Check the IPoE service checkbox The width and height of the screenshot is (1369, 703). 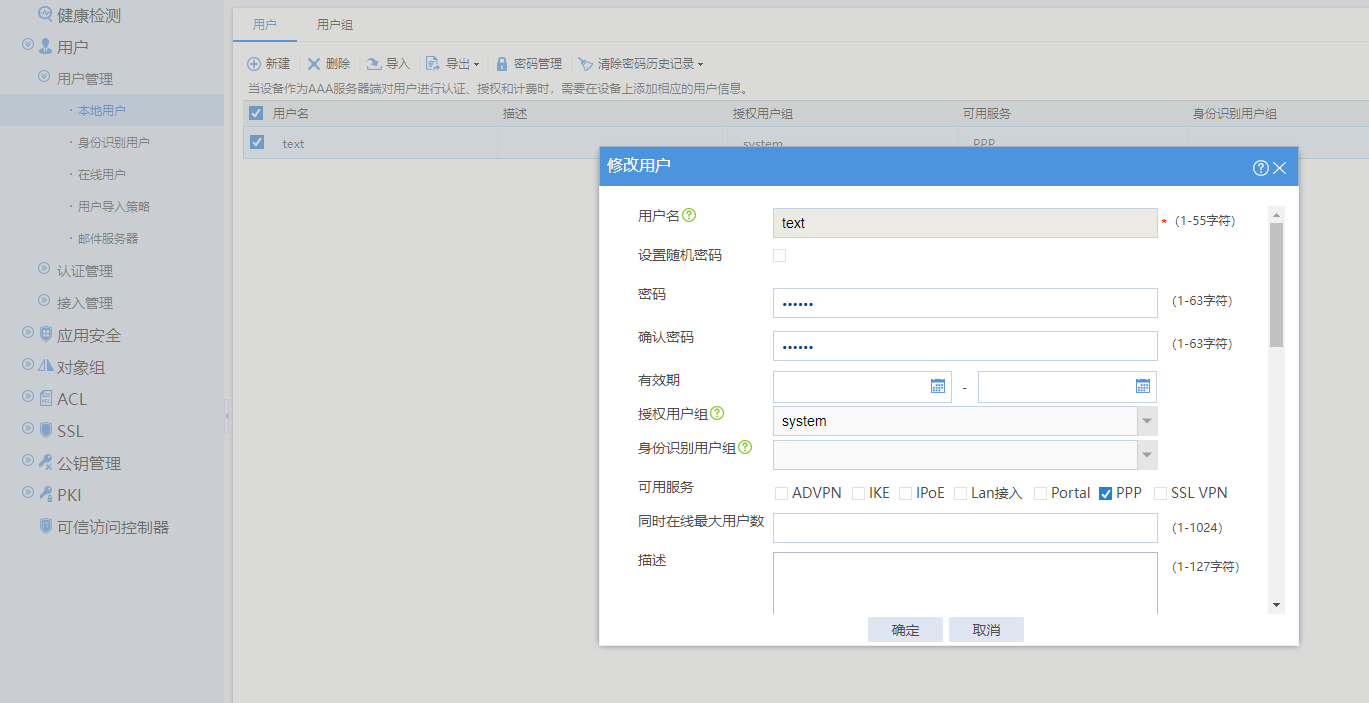tap(905, 493)
